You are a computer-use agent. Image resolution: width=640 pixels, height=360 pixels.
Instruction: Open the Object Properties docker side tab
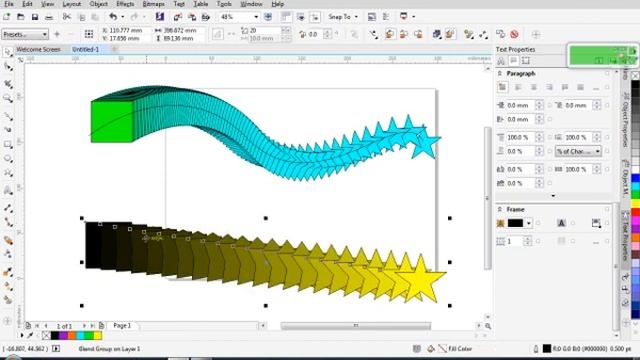coord(625,119)
